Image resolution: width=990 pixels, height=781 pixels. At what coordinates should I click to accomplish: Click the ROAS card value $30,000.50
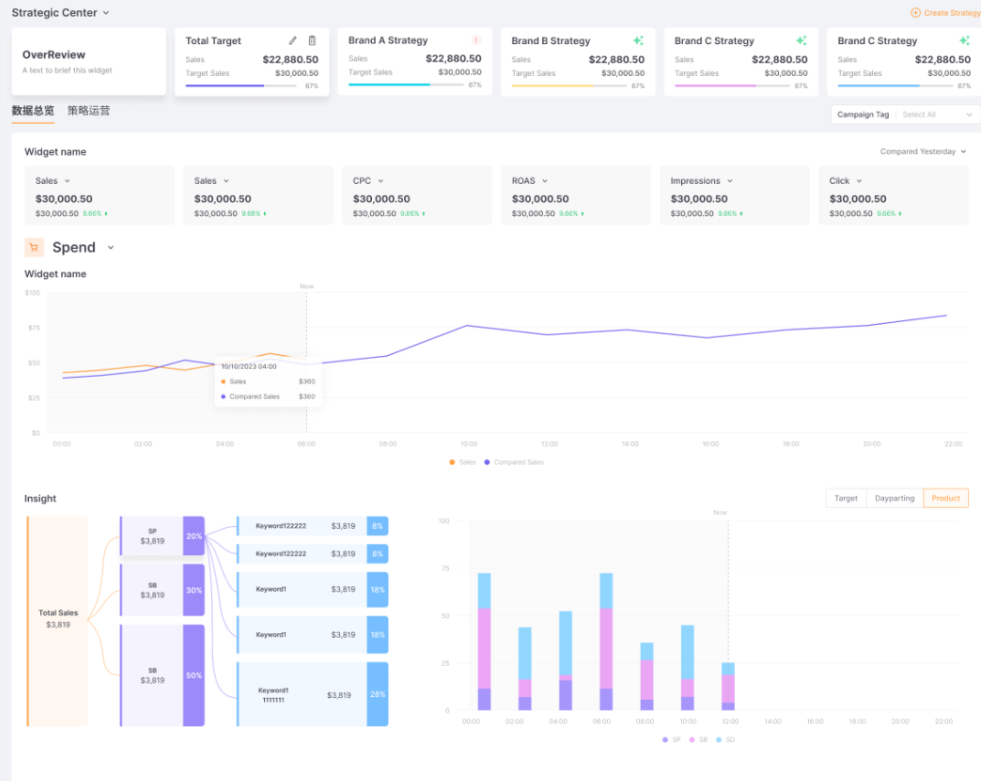click(540, 199)
